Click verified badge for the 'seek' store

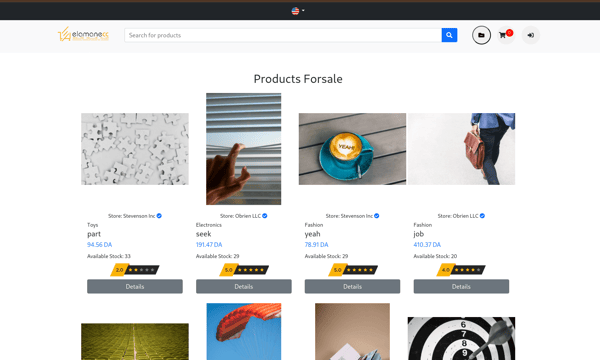[x=265, y=216]
